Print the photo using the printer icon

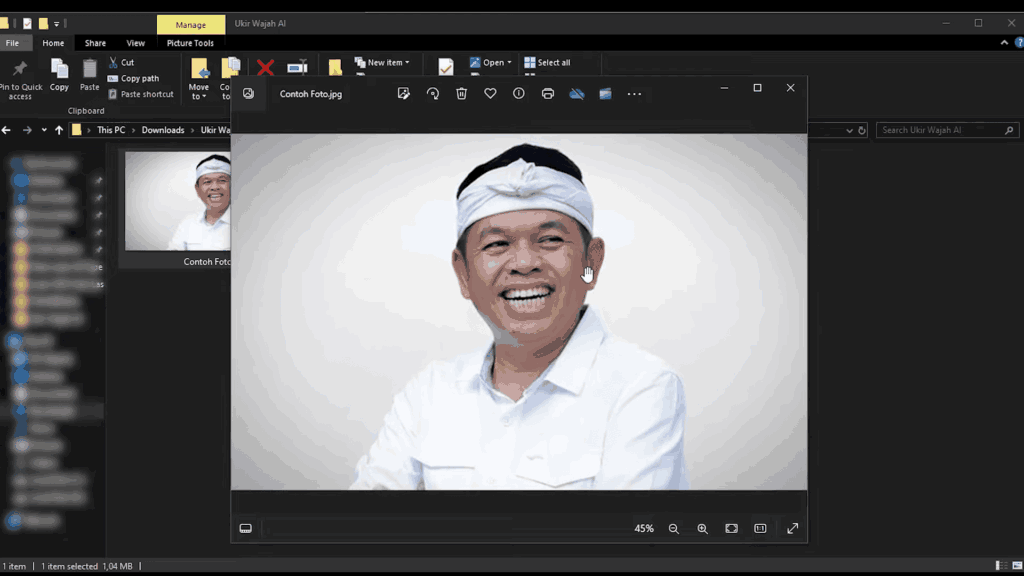547,94
